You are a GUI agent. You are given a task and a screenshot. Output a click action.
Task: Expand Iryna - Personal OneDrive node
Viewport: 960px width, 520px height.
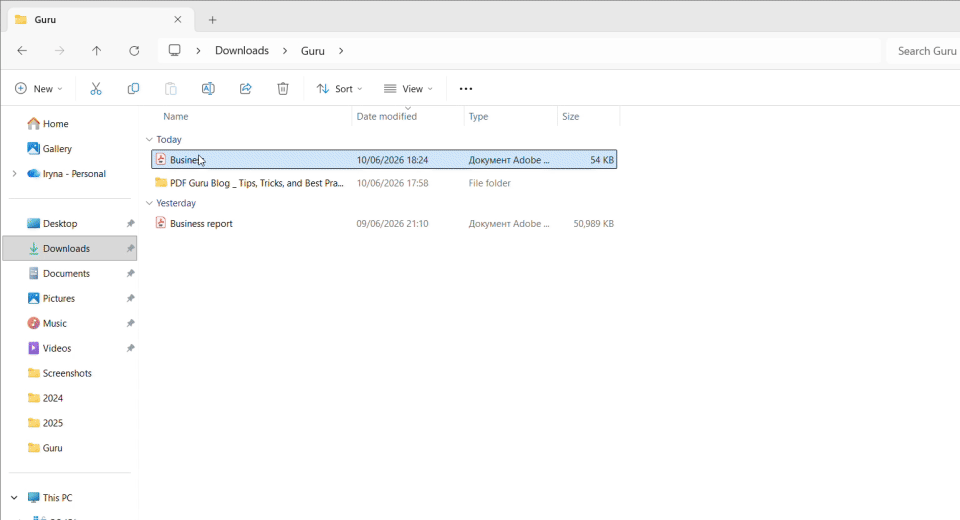click(14, 174)
